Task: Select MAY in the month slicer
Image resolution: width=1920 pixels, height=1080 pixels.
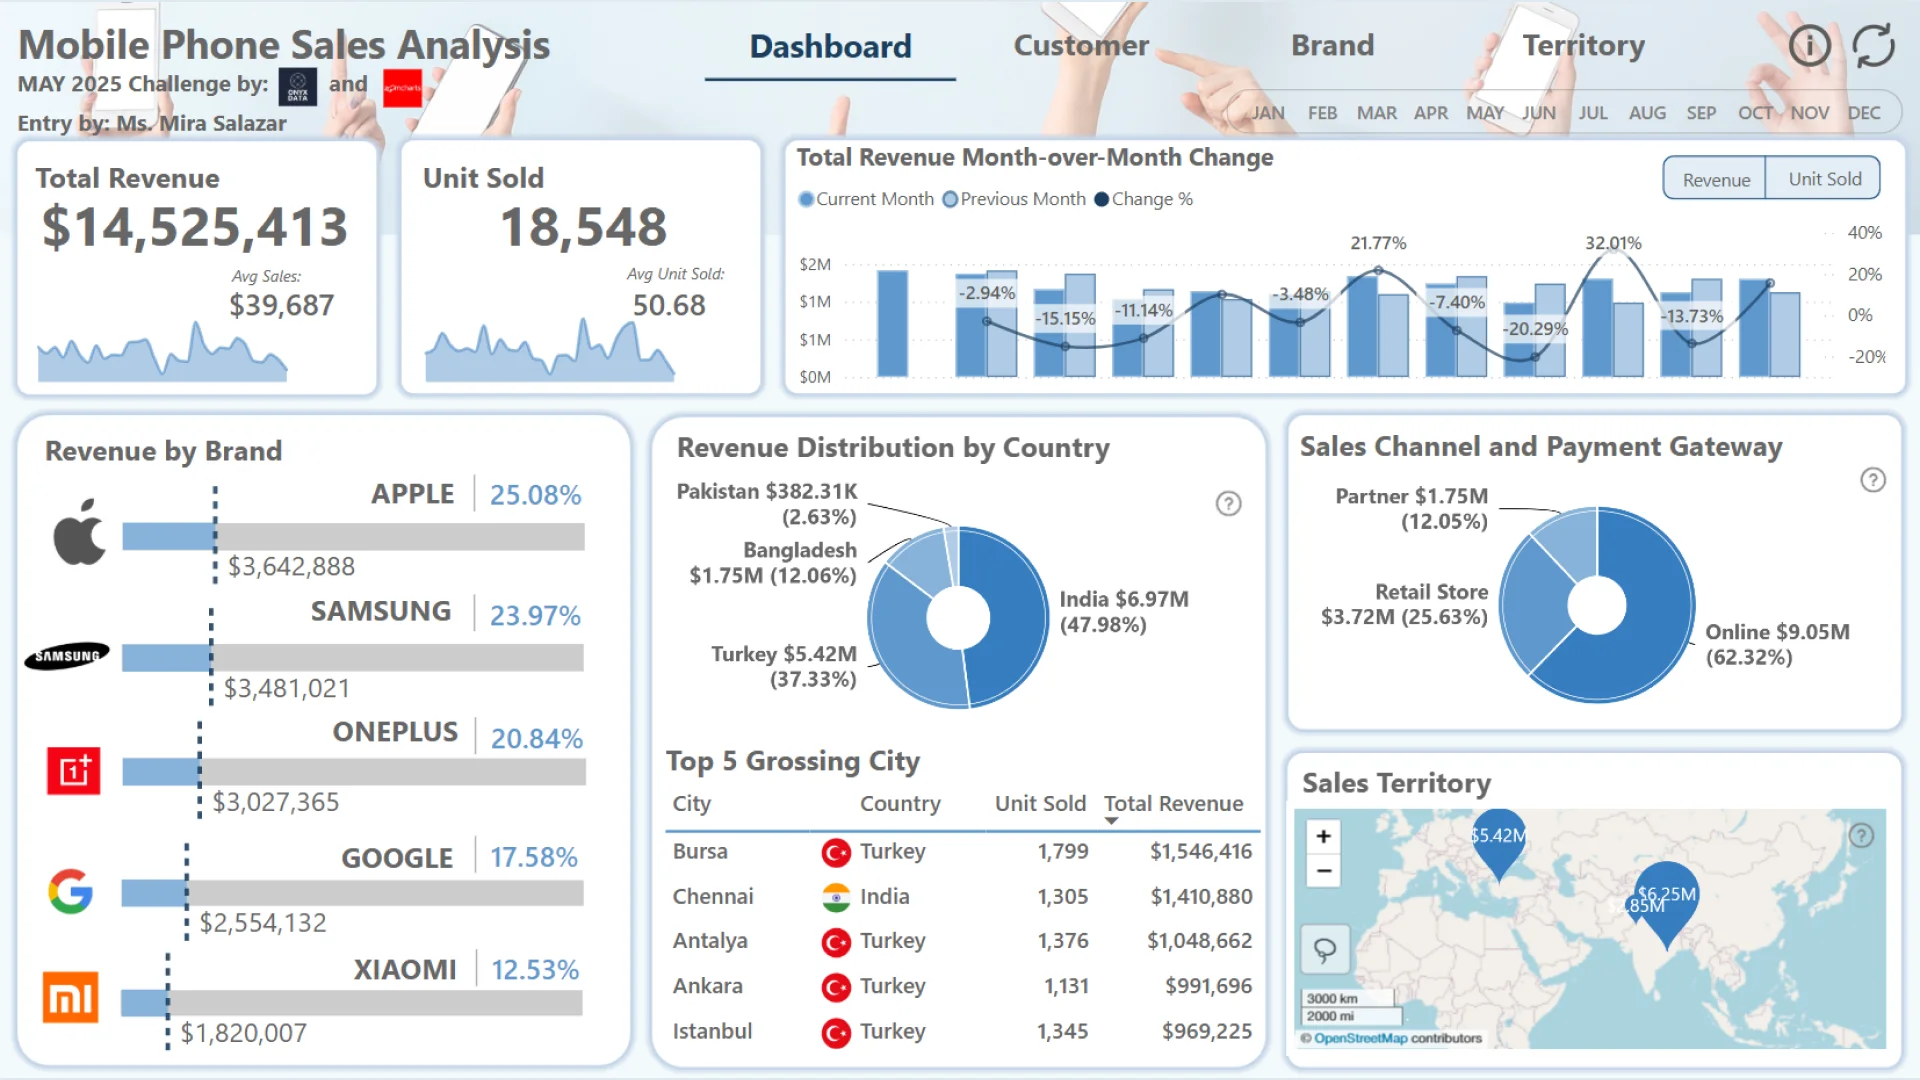Action: pyautogui.click(x=1484, y=113)
